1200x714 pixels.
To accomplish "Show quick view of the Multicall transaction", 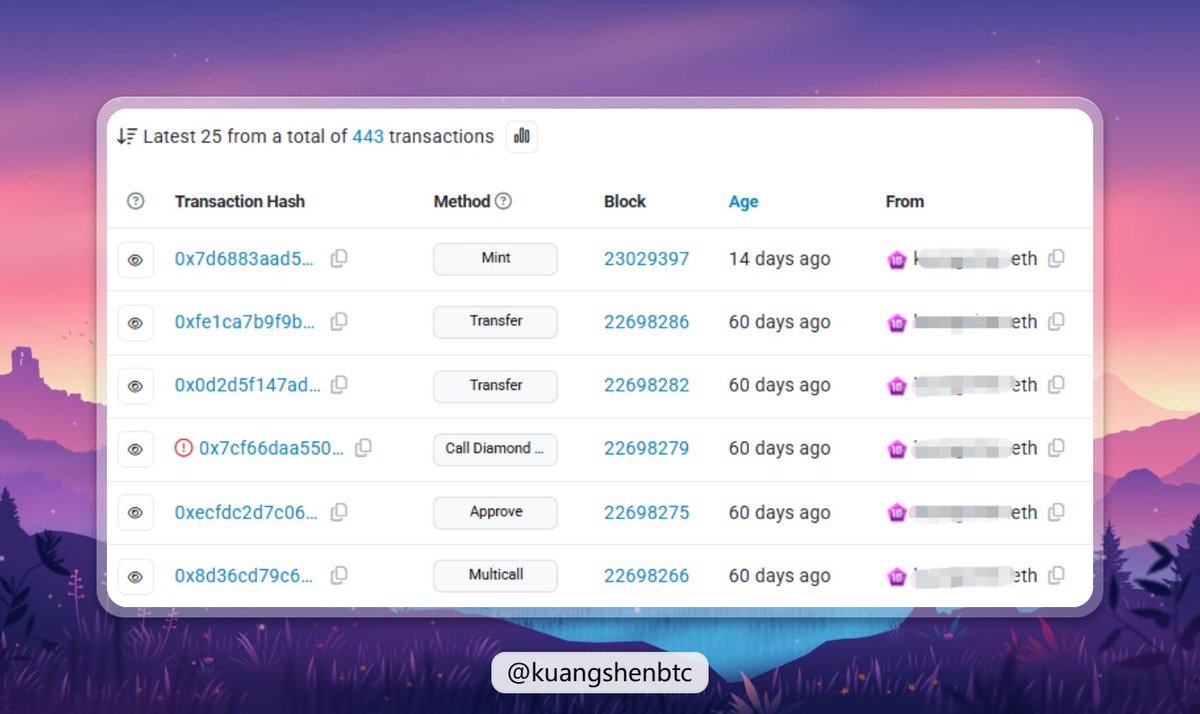I will tap(135, 577).
